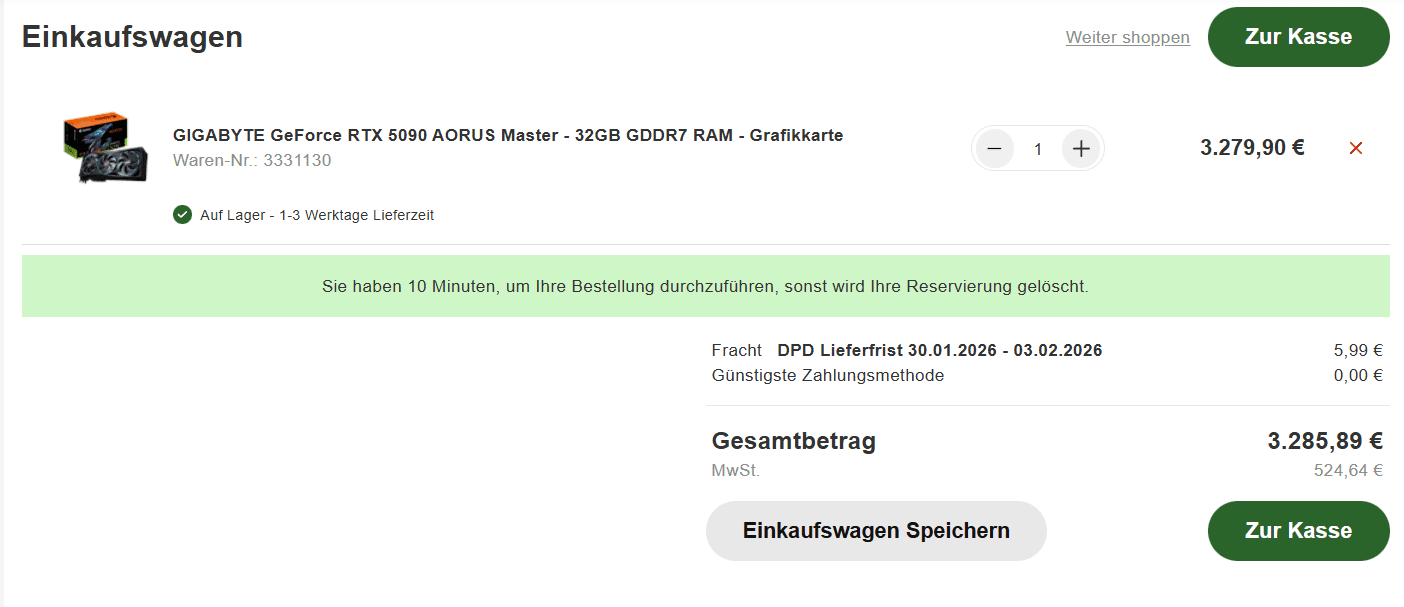The image size is (1404, 607).
Task: Click the green in-stock checkmark icon
Action: tap(182, 214)
